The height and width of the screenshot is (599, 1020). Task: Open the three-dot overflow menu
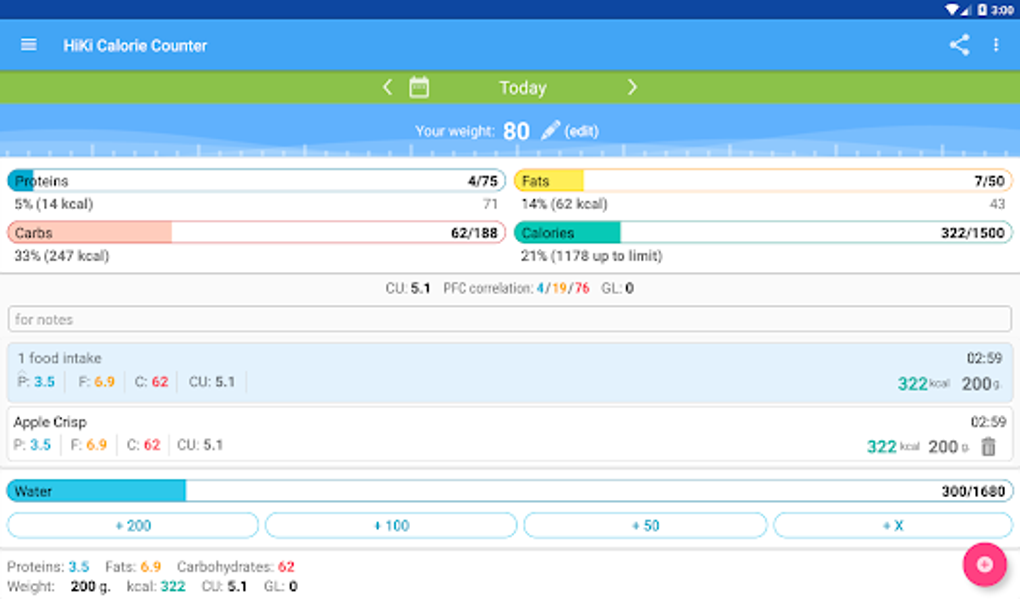coord(996,45)
